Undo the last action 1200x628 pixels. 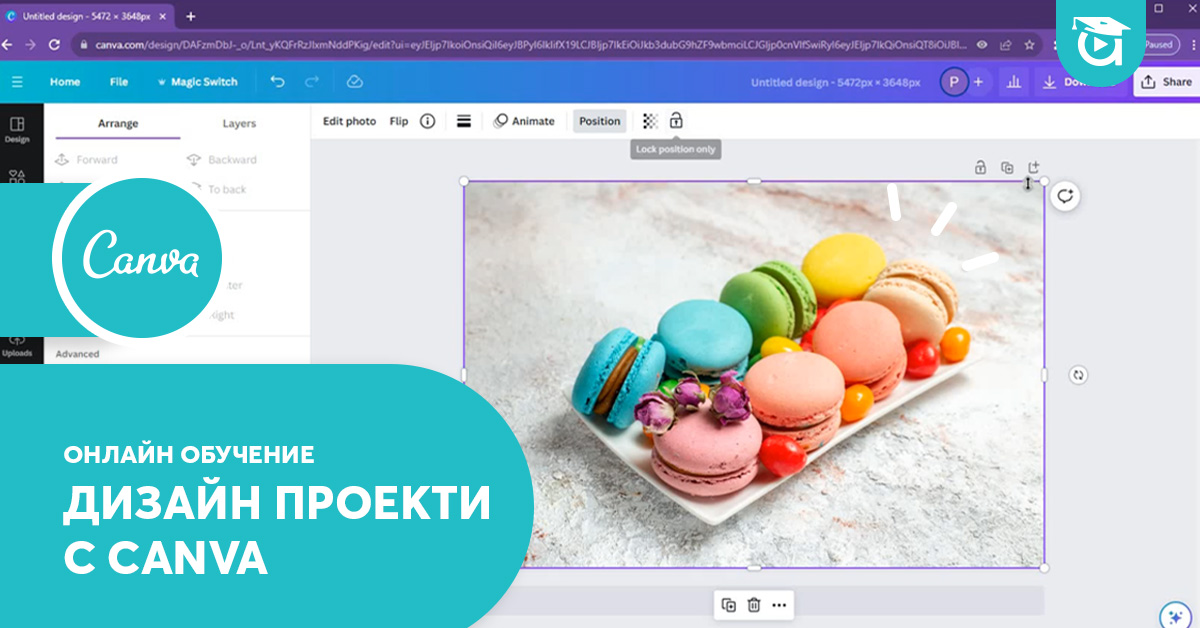tap(278, 82)
